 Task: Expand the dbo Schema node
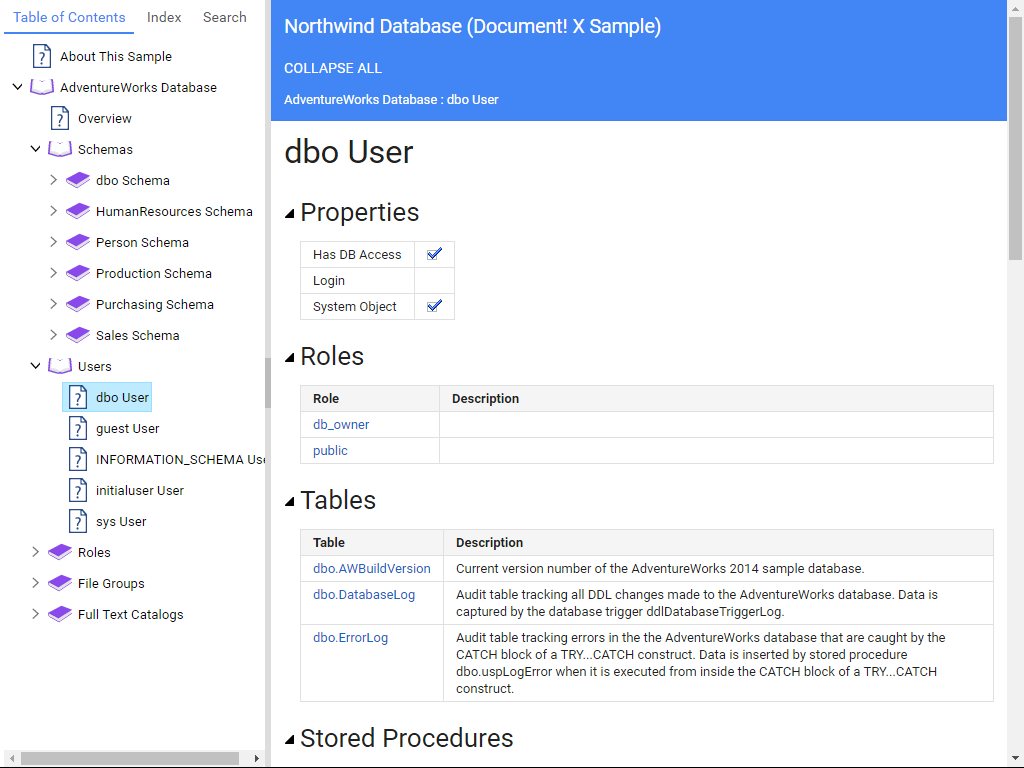tap(54, 180)
